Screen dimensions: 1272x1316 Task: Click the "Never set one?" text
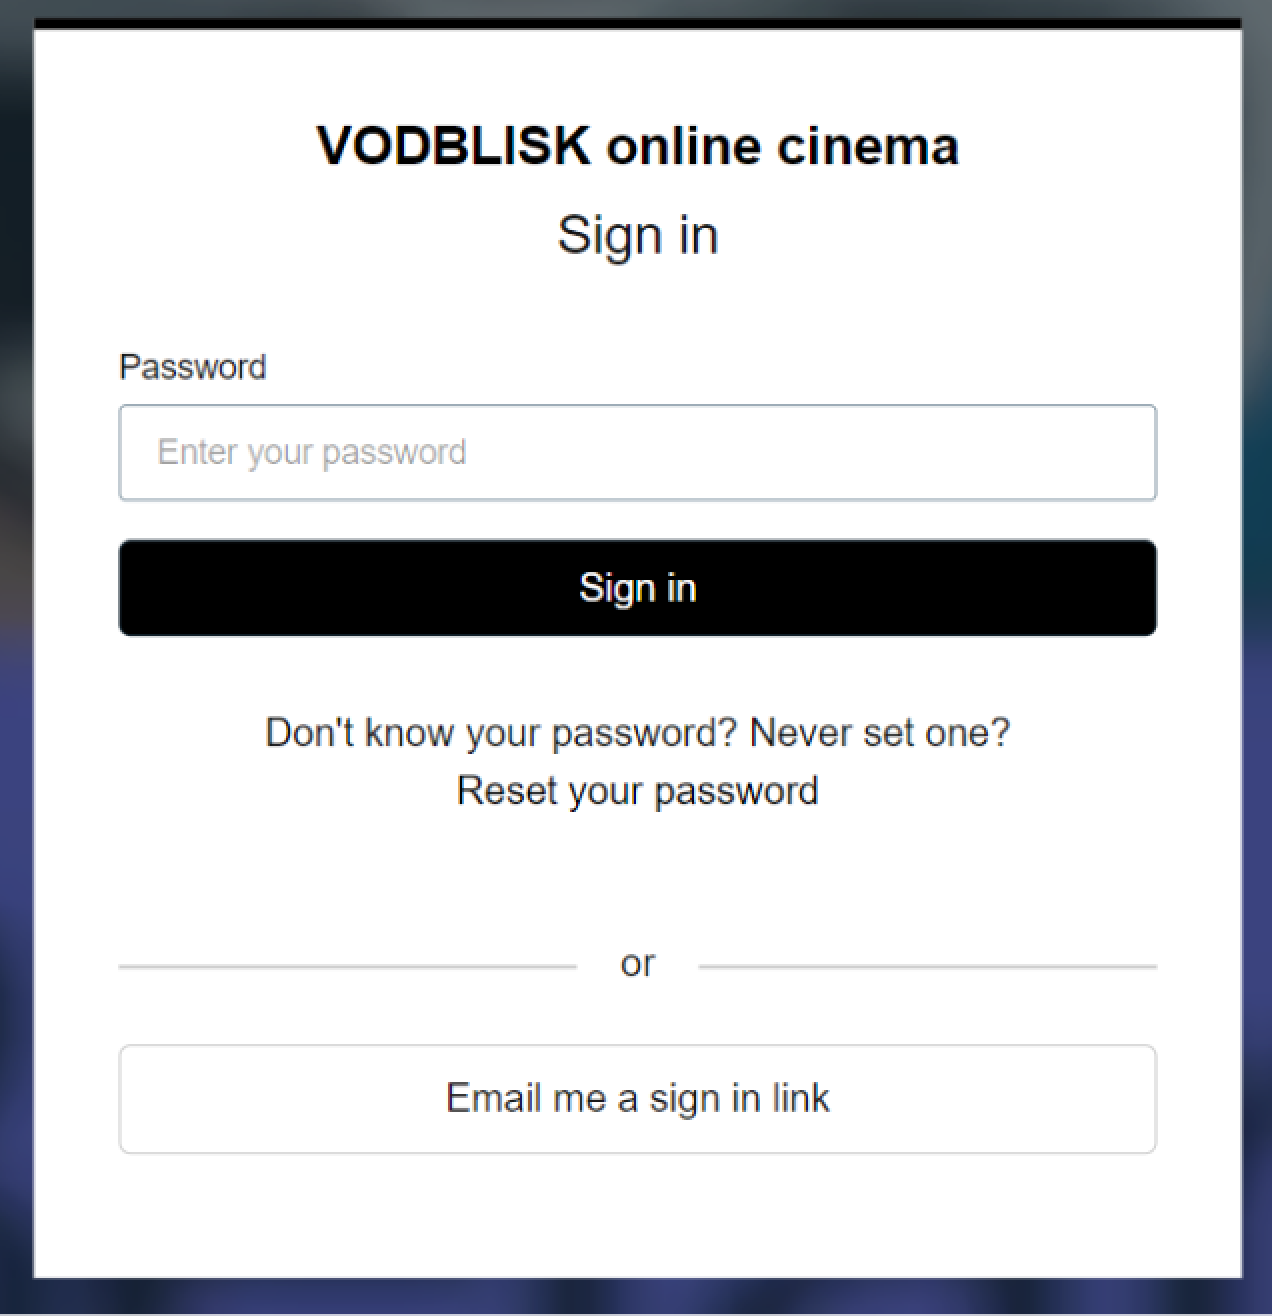tap(879, 733)
